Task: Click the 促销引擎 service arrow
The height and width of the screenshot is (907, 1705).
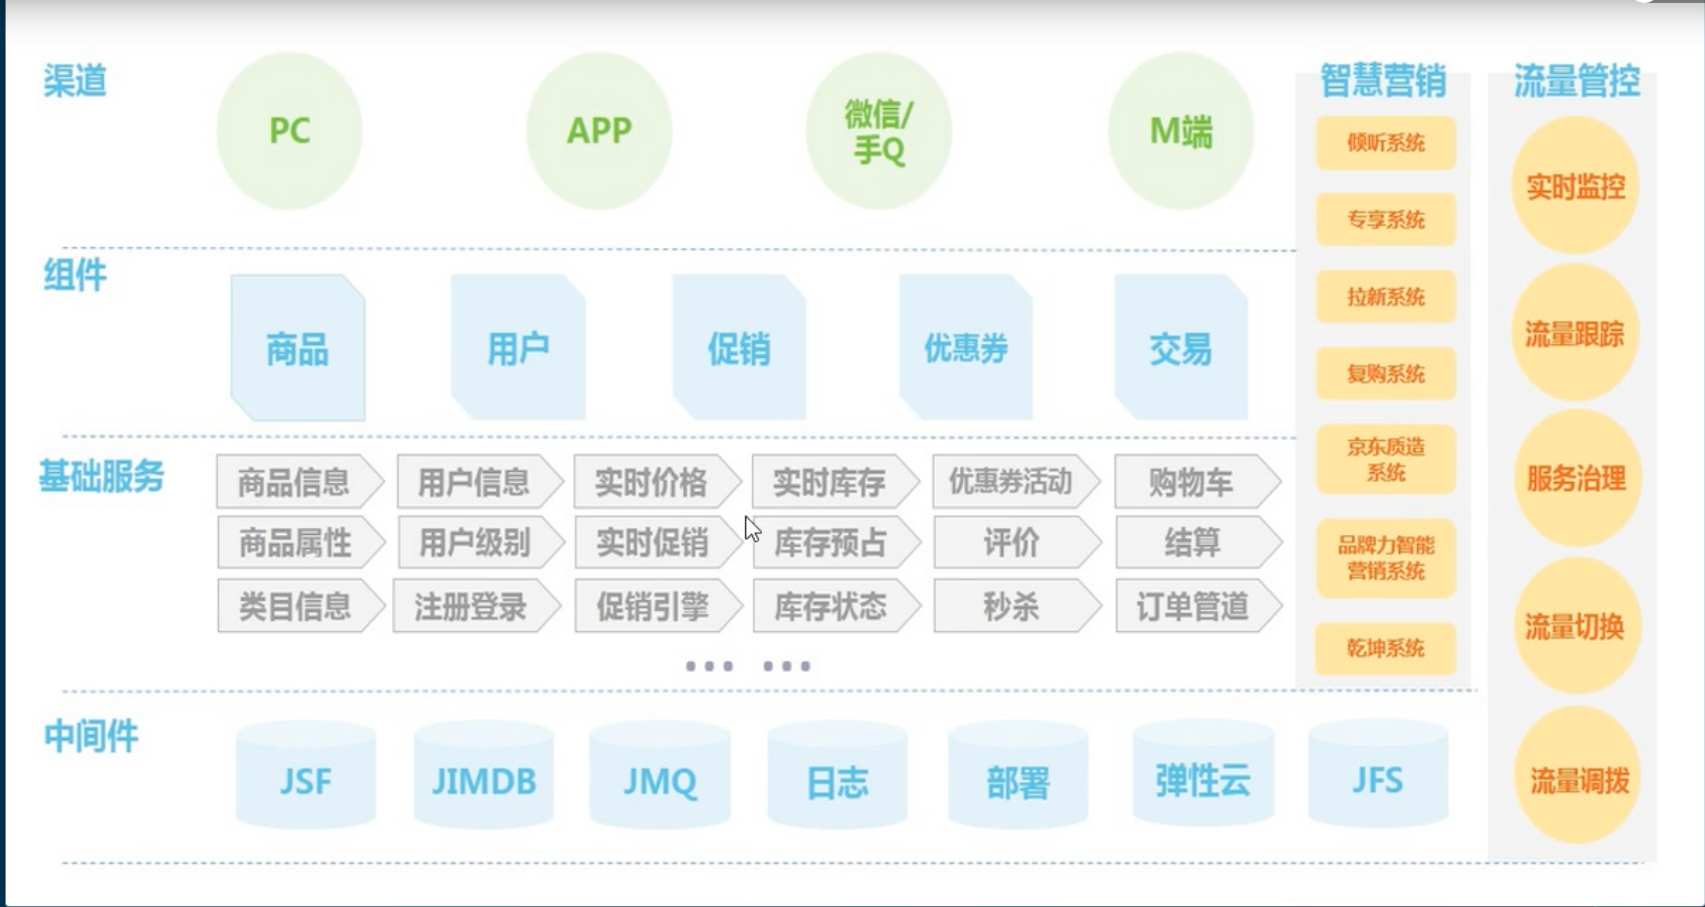Action: 659,606
